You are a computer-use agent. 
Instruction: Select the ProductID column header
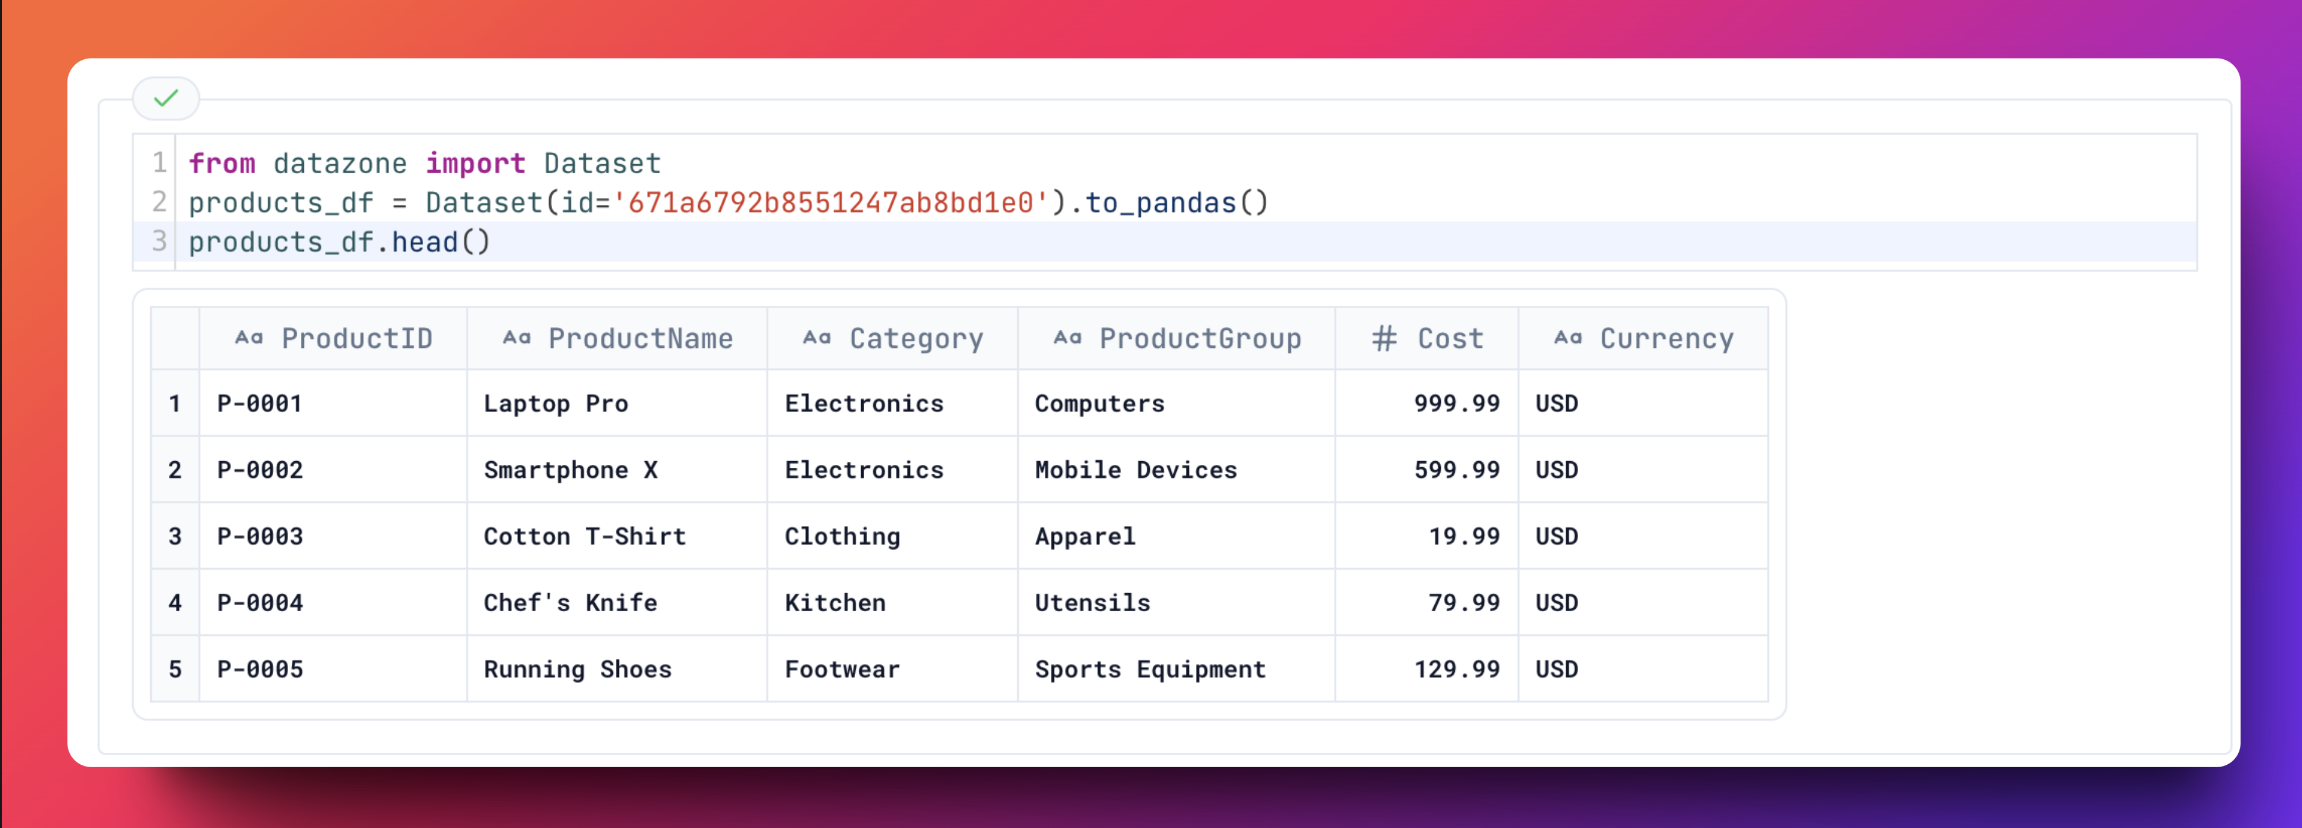coord(333,339)
